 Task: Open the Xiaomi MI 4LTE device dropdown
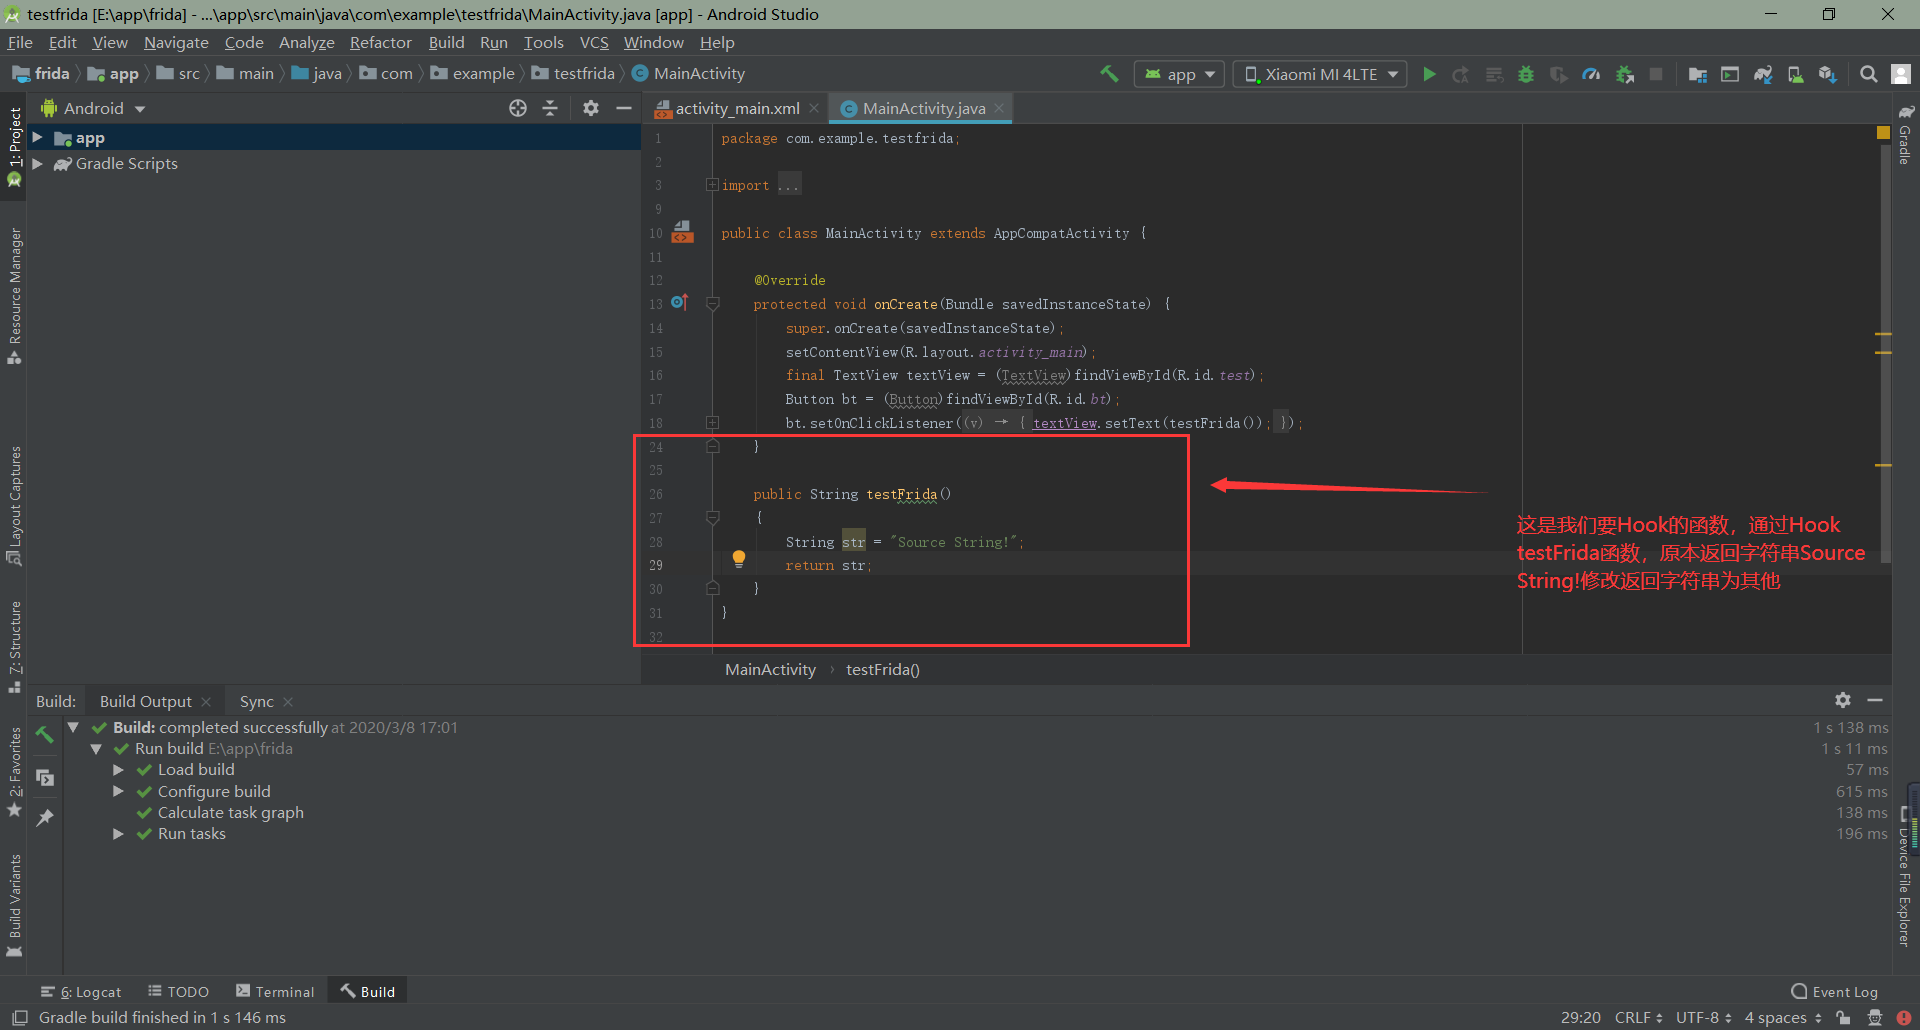1320,74
